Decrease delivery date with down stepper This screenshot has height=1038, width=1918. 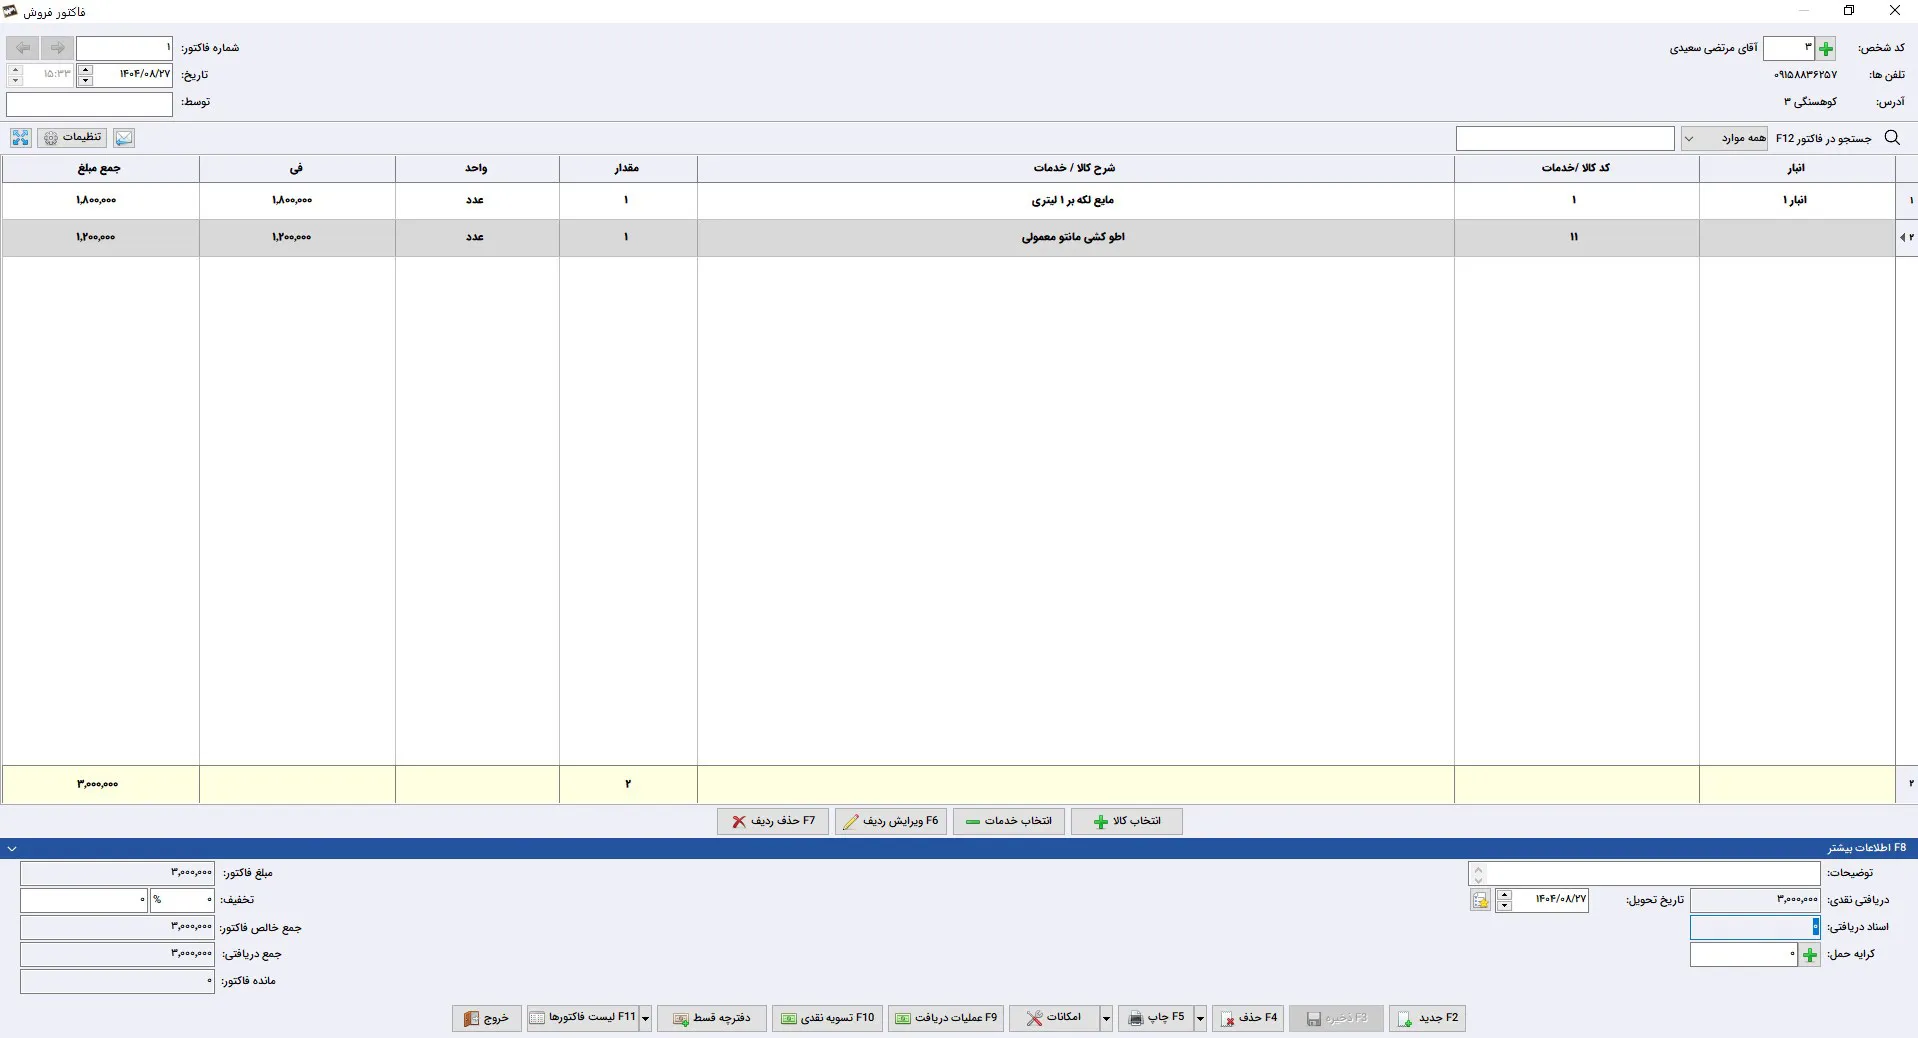[x=1503, y=906]
